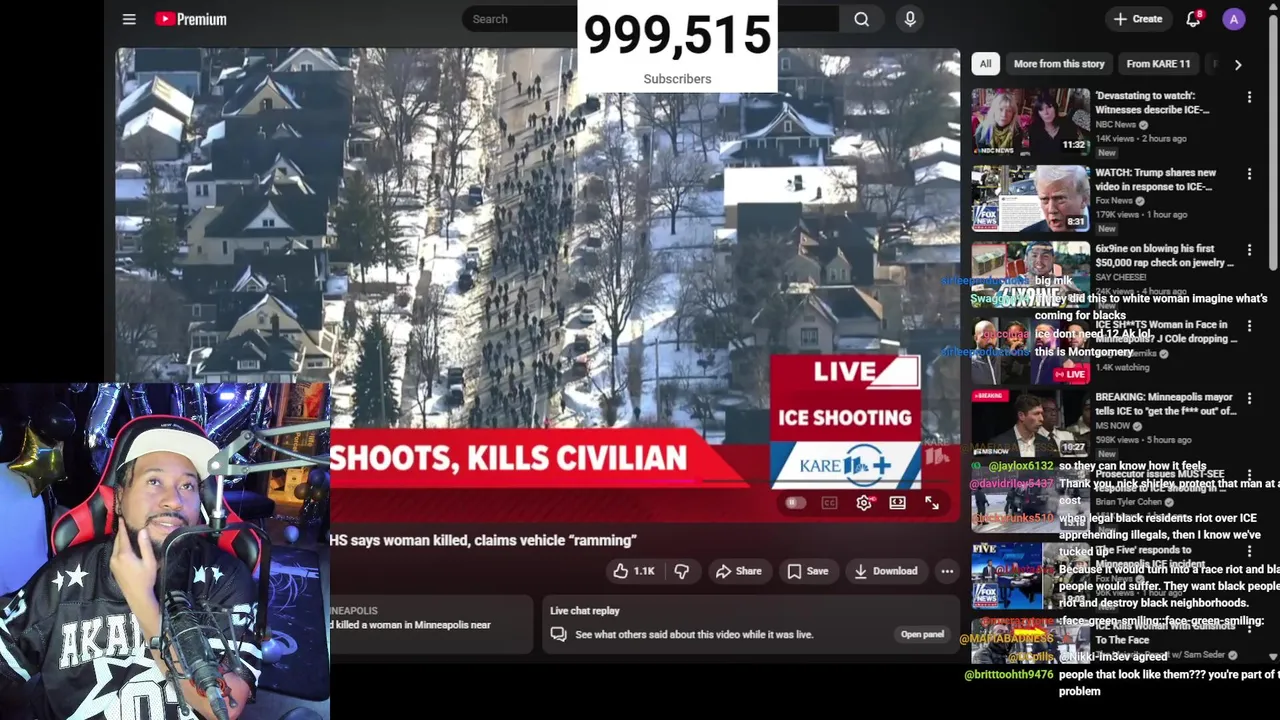Open options menu for the 6ix9ine video

pyautogui.click(x=1249, y=250)
